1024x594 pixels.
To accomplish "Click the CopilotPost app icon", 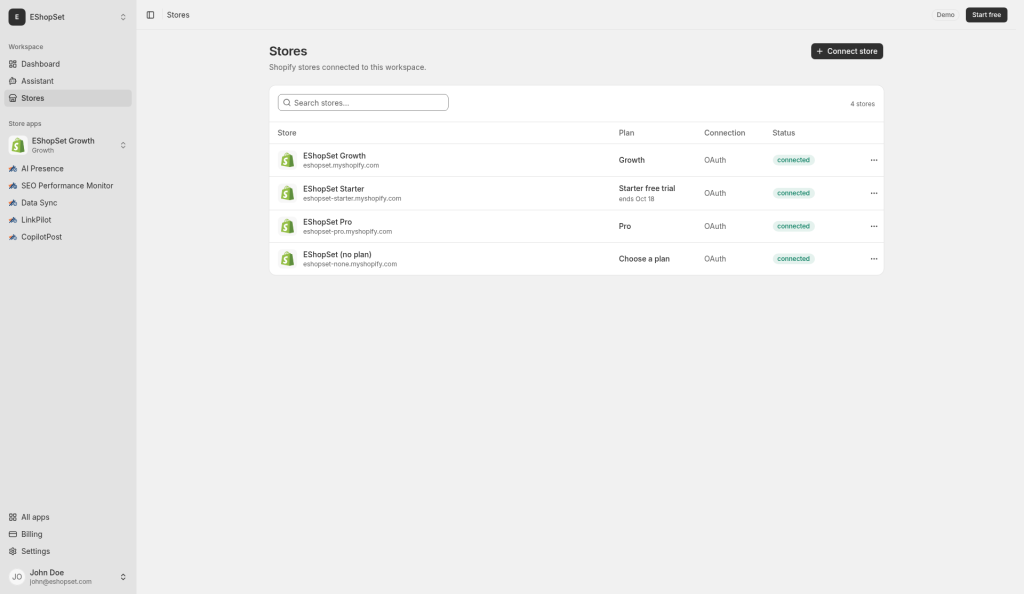I will point(12,237).
